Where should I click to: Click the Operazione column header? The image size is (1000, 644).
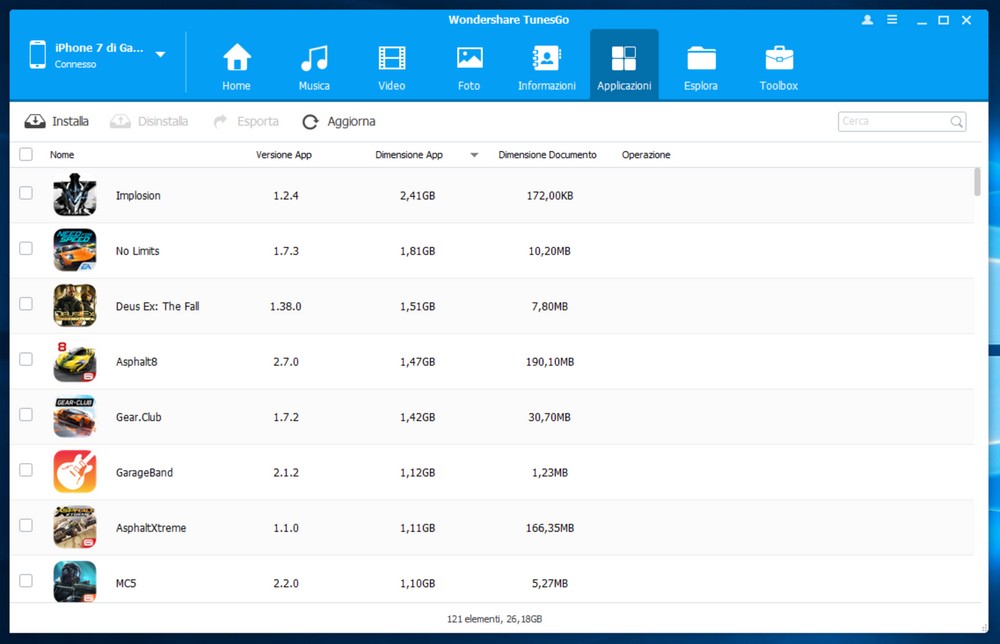click(646, 154)
